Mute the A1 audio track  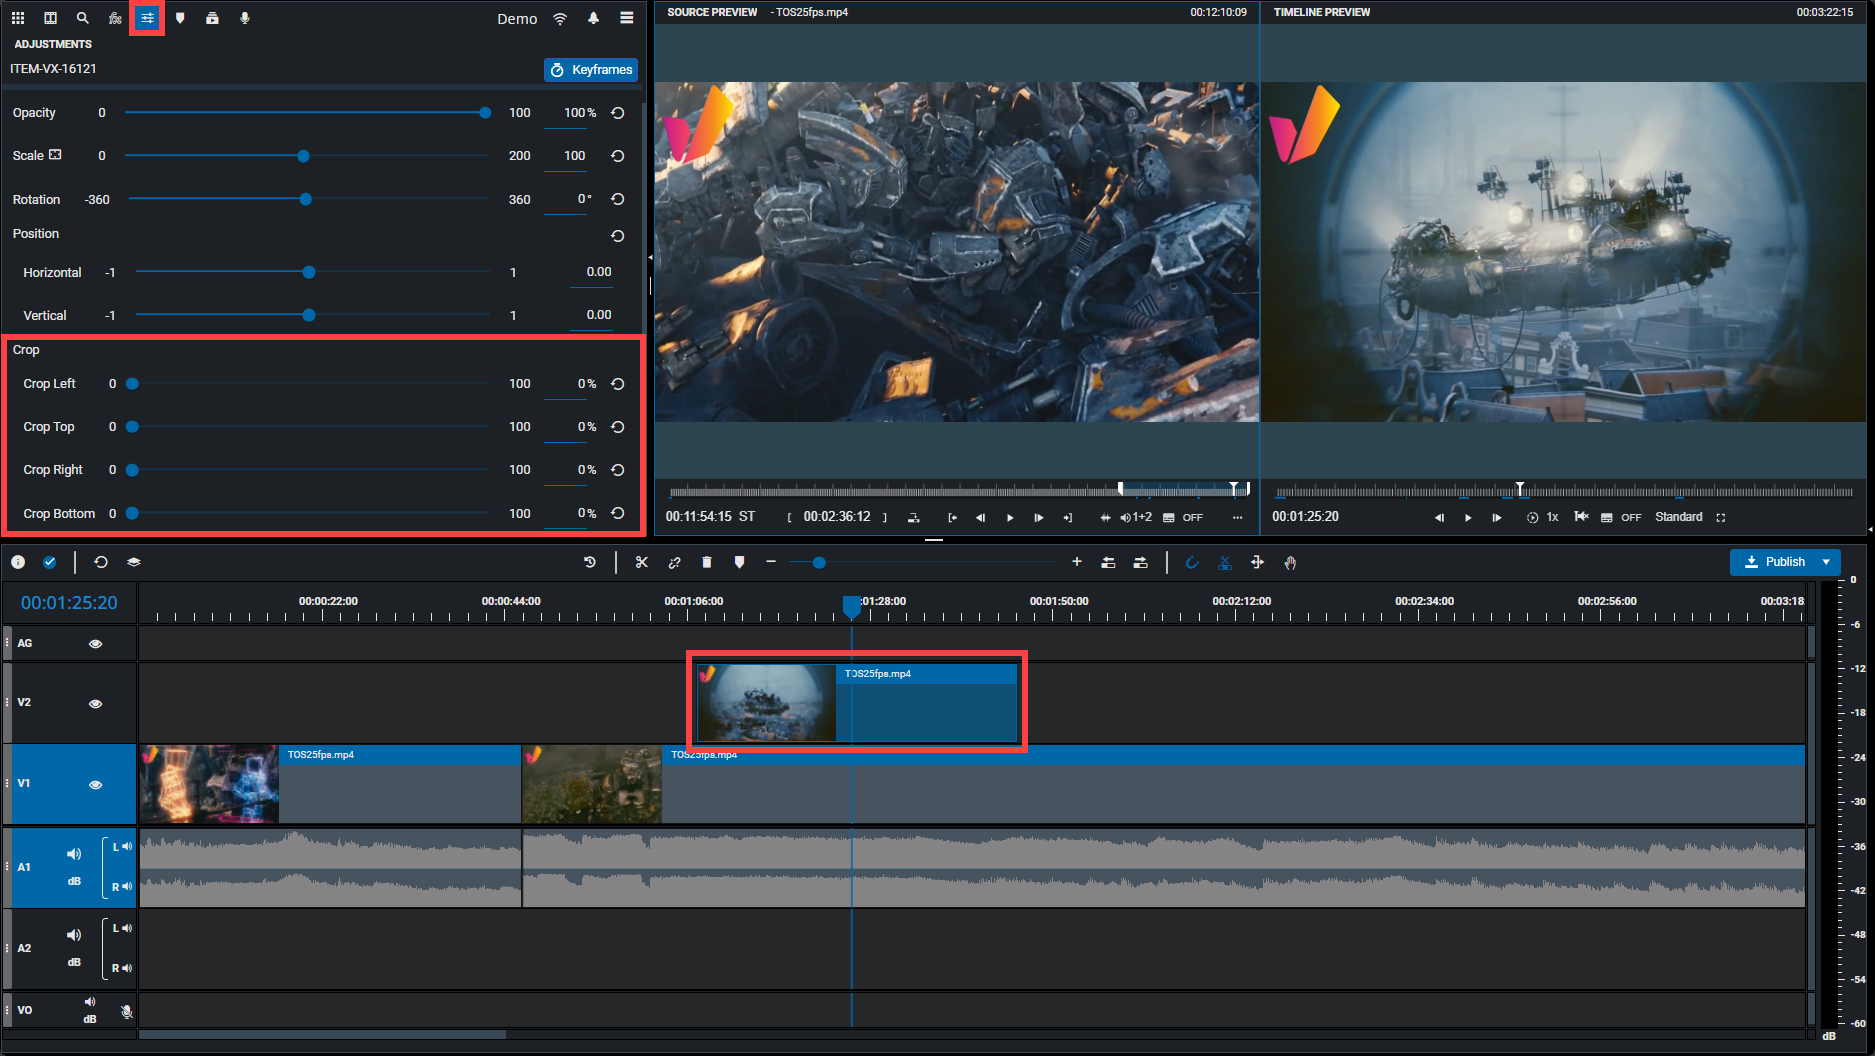74,853
